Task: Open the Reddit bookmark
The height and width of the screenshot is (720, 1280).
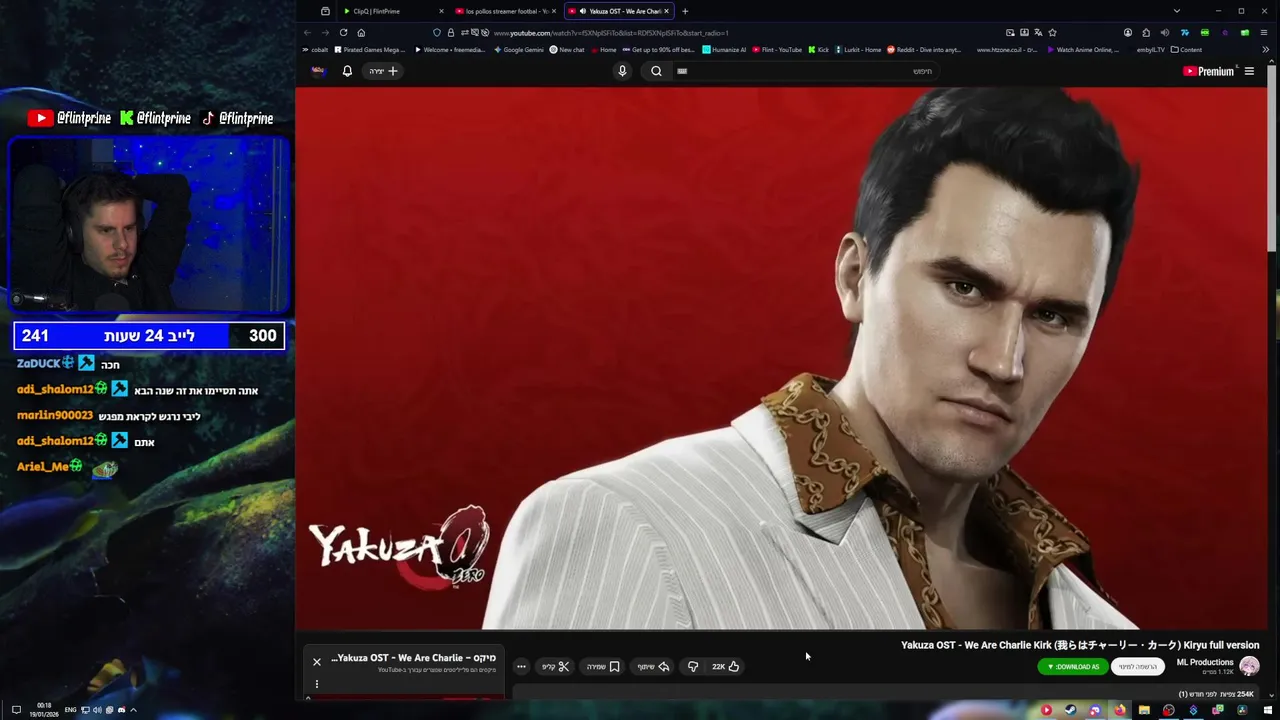Action: coord(924,49)
